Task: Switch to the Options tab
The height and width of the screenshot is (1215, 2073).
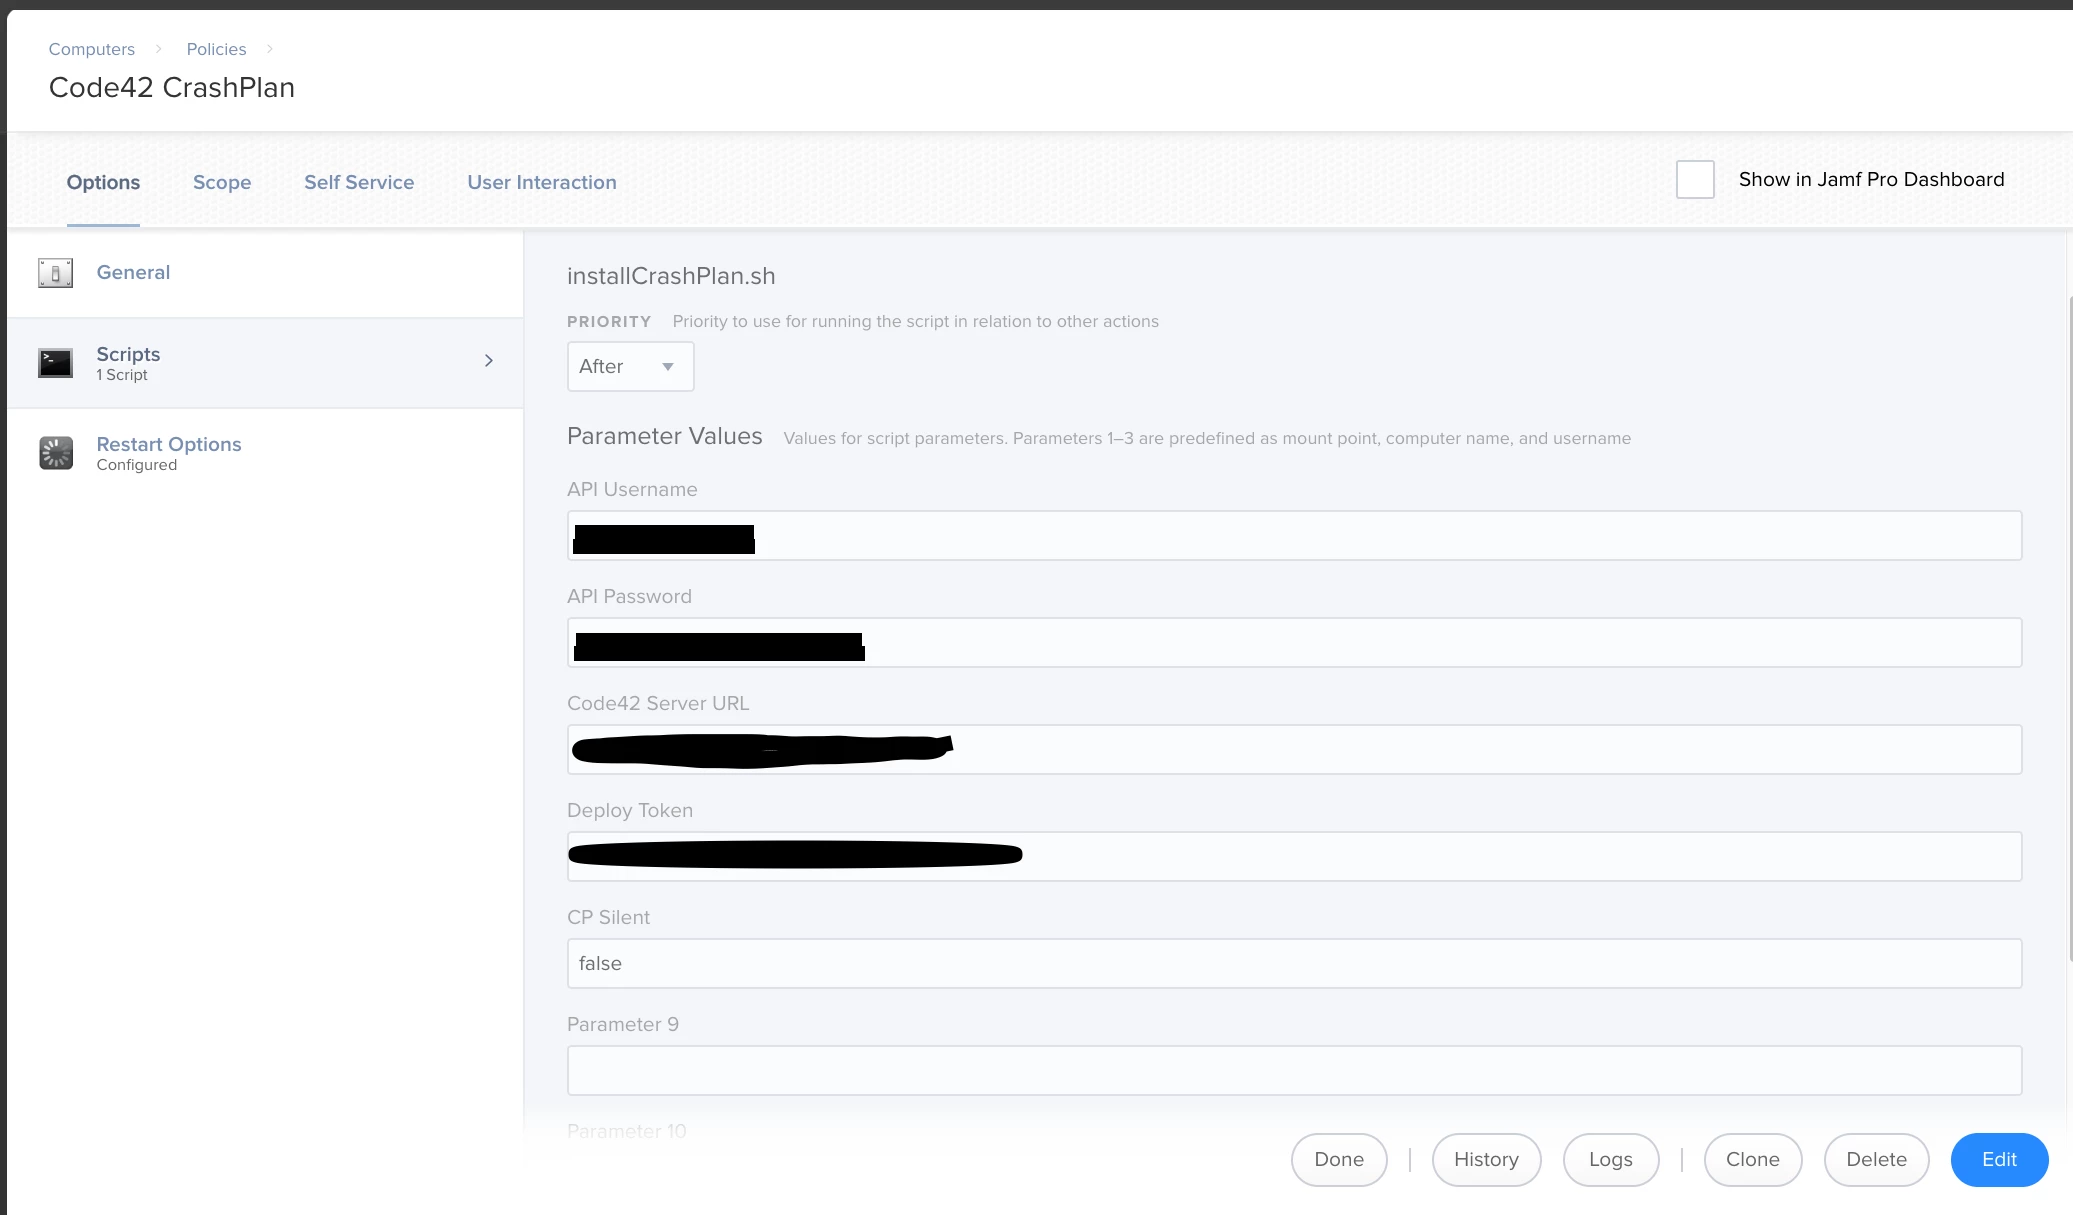Action: point(103,182)
